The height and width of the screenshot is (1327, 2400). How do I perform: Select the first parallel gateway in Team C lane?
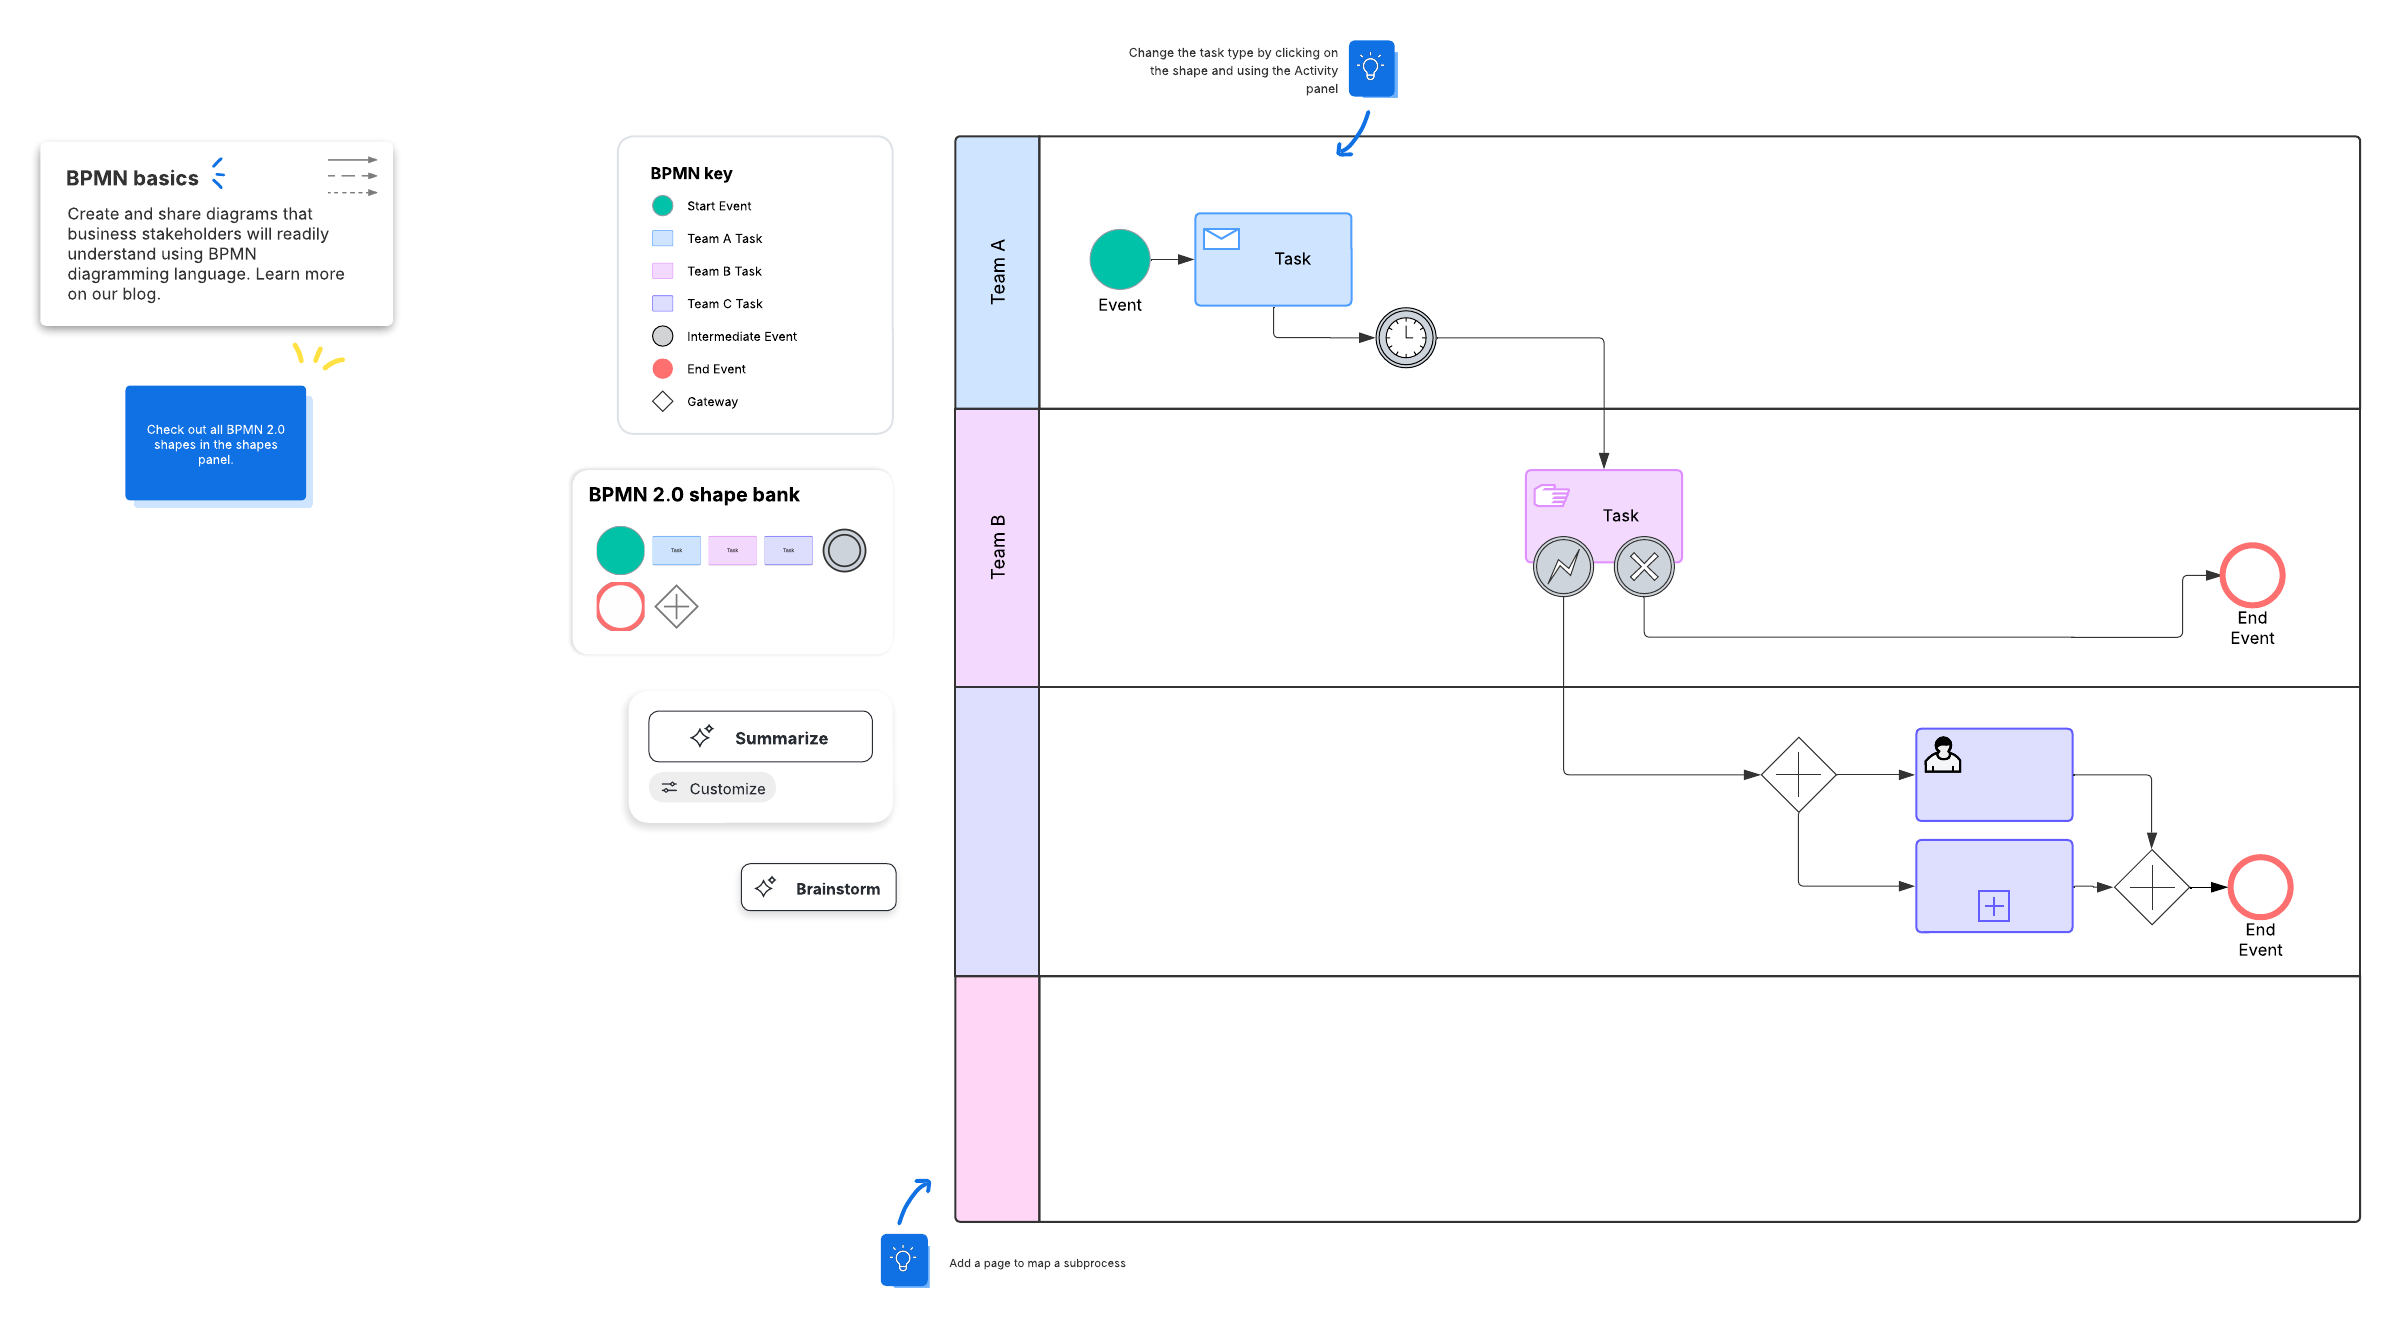1798,774
